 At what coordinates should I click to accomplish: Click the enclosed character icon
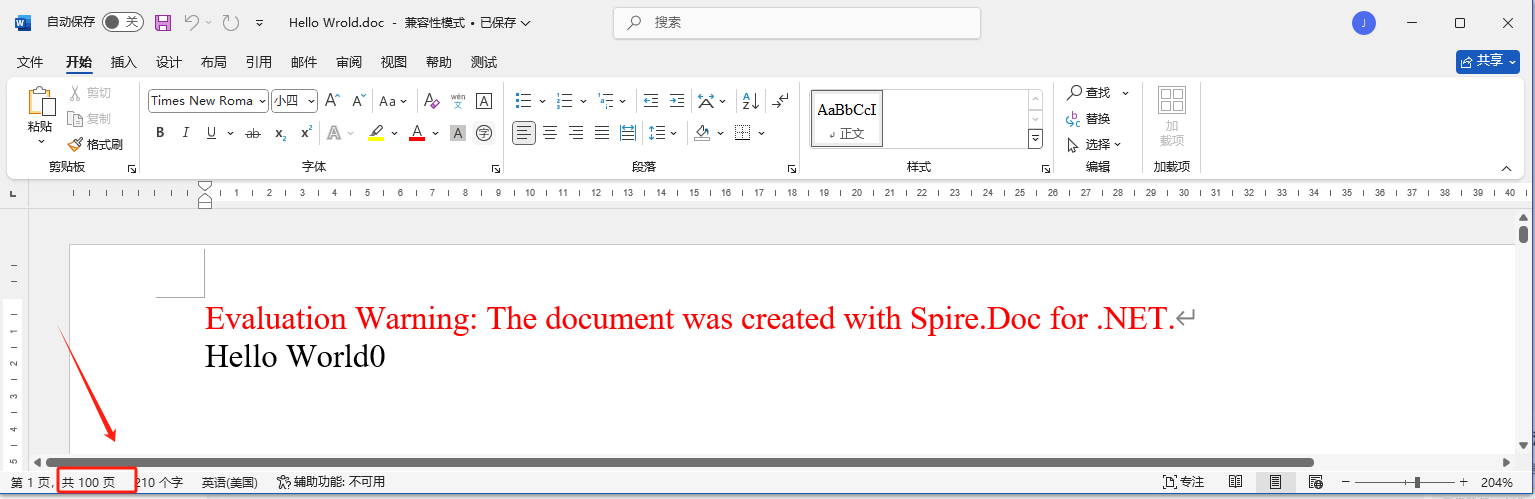[x=484, y=133]
